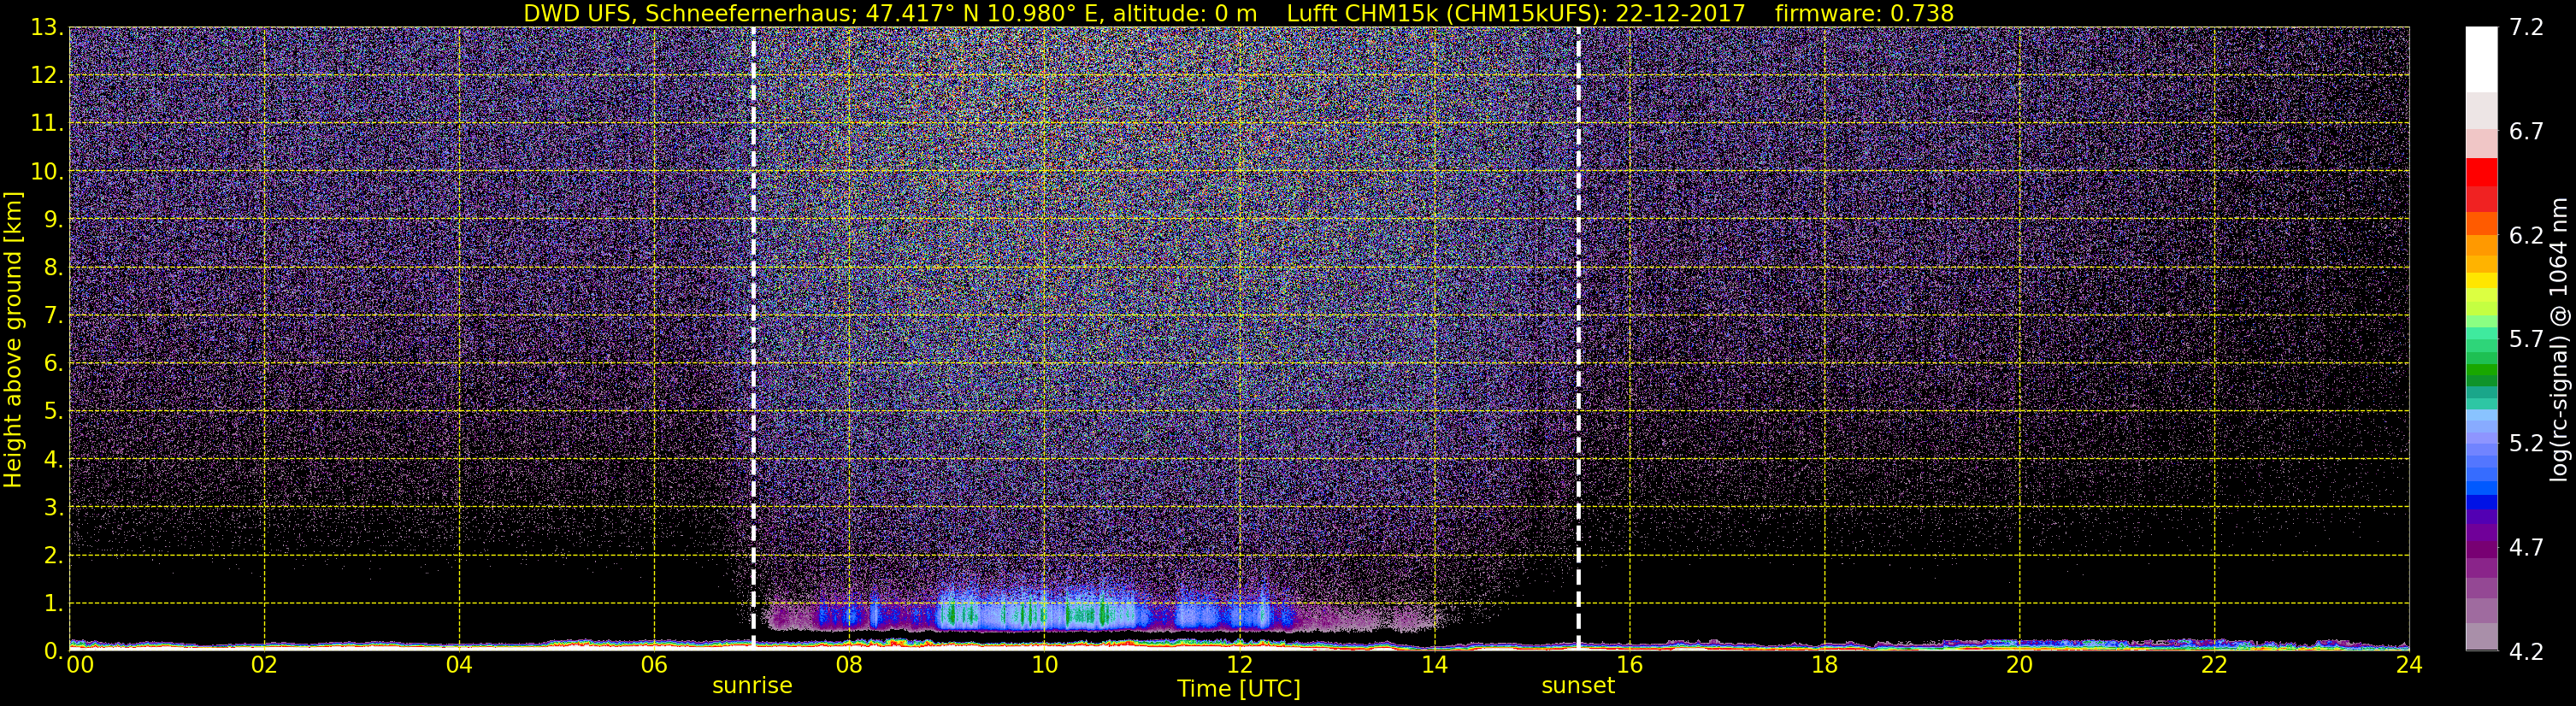Click the colorbar tick value 6.2
2576x706 pixels.
pos(2526,236)
